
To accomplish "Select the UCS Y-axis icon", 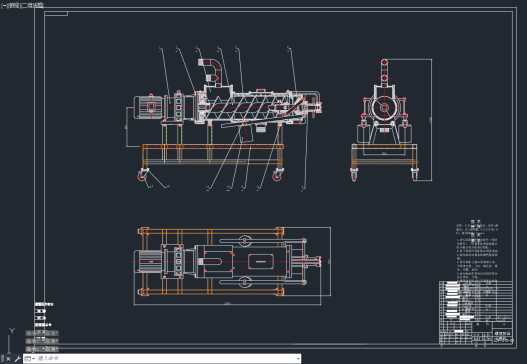I will (x=12, y=331).
